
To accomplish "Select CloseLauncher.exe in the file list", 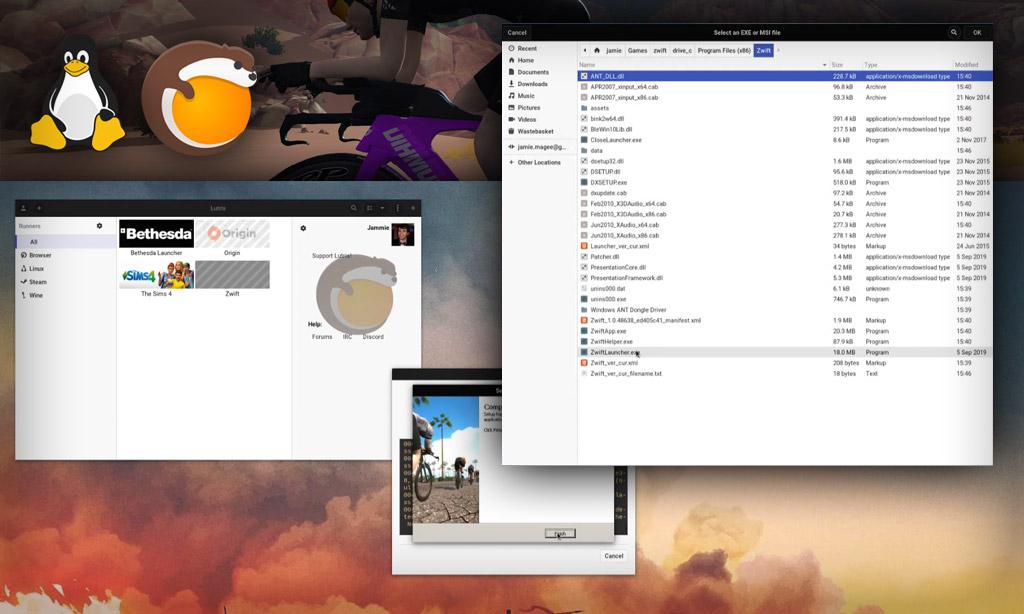I will pos(785,140).
